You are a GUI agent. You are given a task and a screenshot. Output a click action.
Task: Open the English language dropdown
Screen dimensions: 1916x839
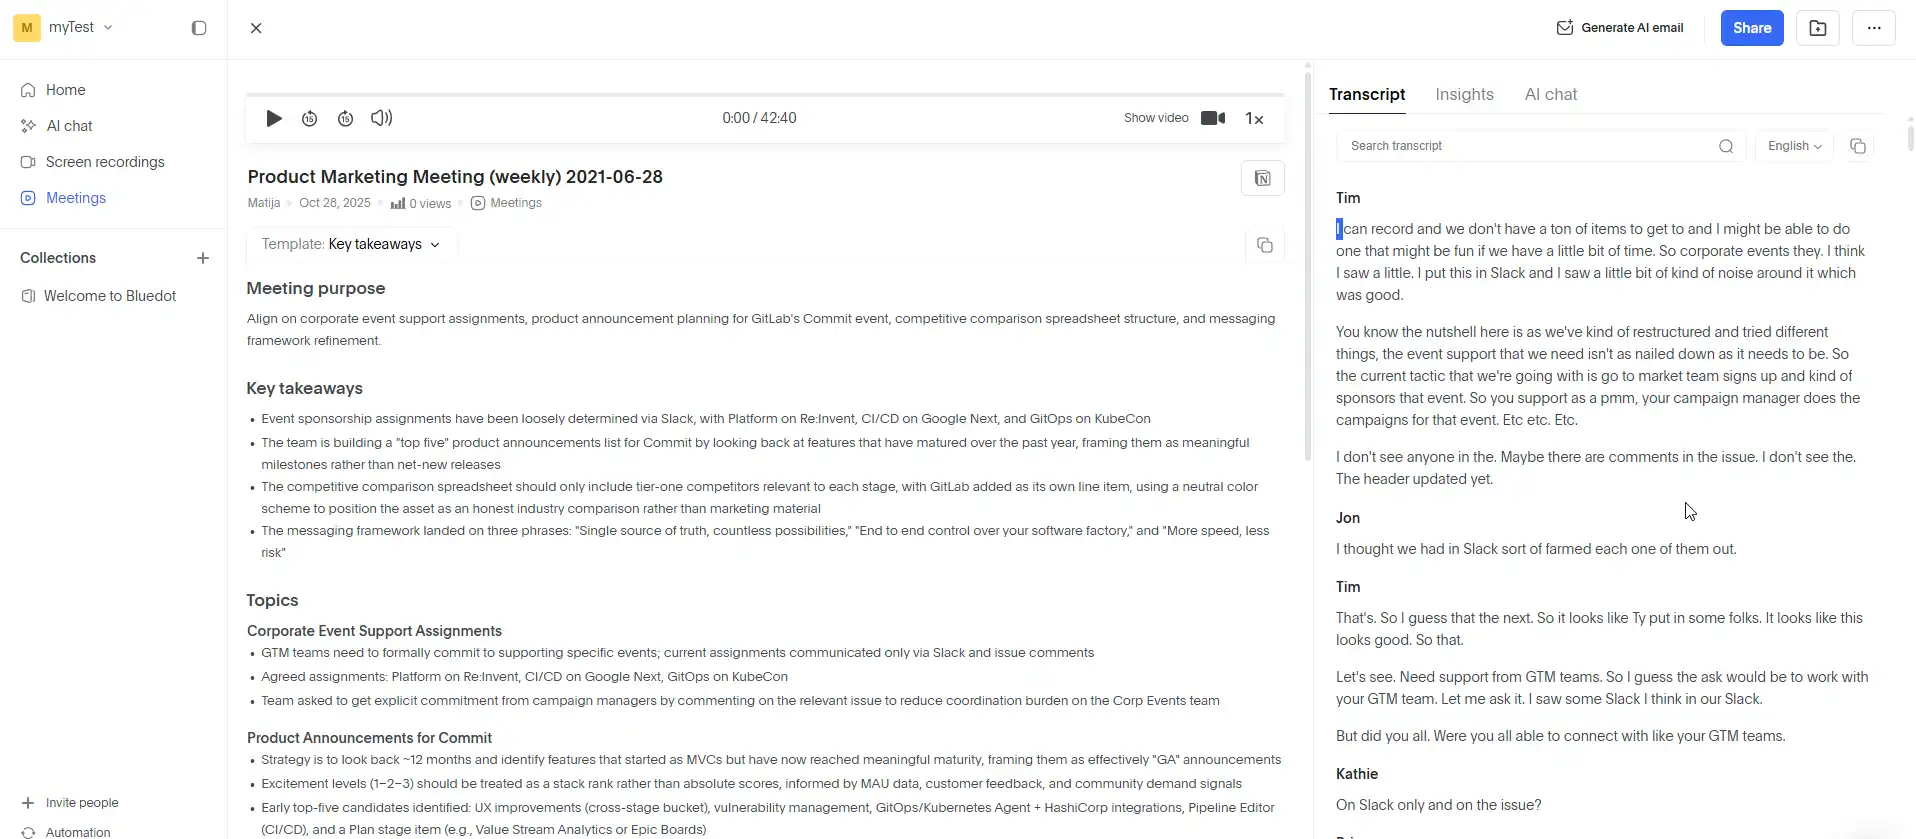[1795, 146]
